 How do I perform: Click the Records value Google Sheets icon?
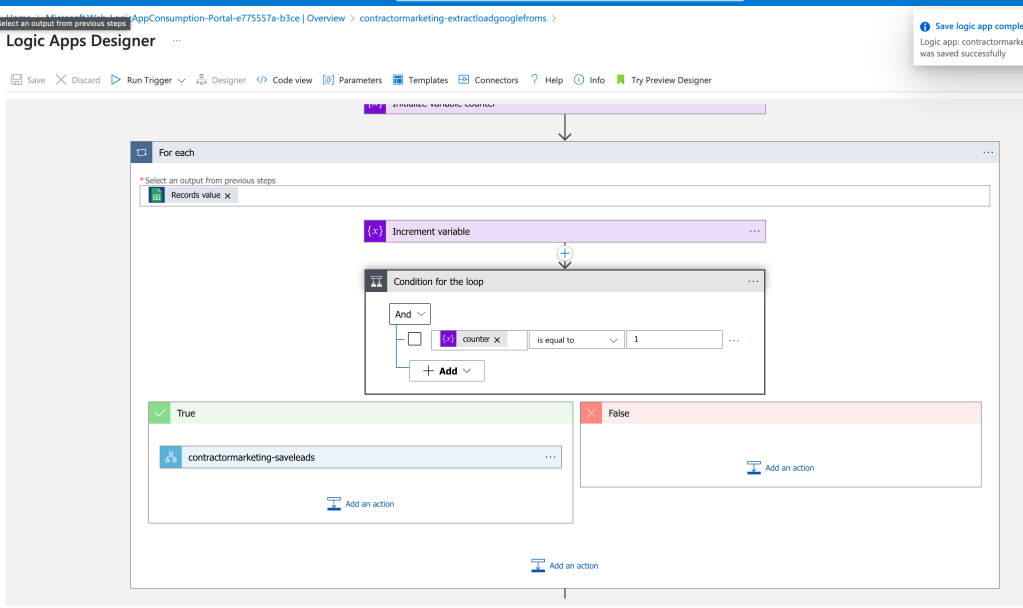157,195
